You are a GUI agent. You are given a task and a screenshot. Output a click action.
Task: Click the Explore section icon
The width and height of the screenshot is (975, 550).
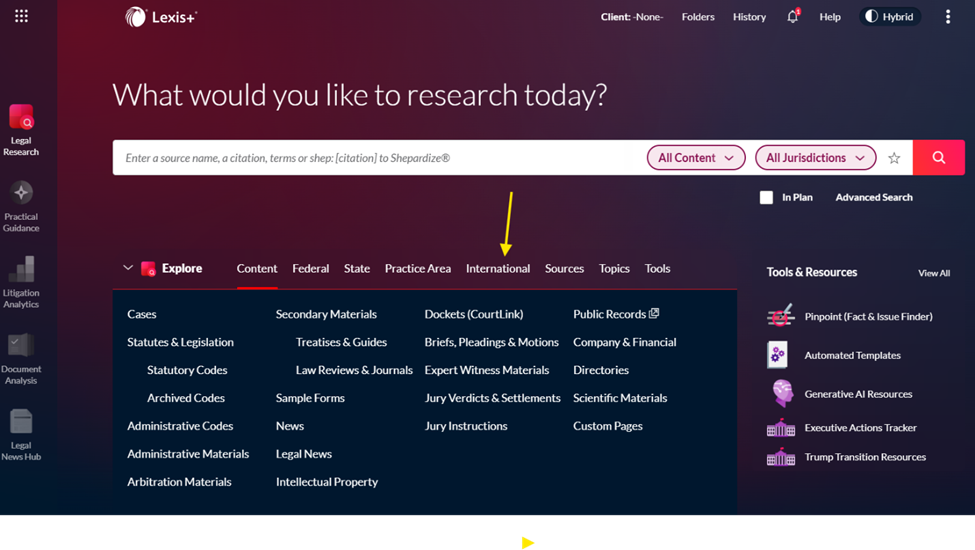pyautogui.click(x=148, y=268)
